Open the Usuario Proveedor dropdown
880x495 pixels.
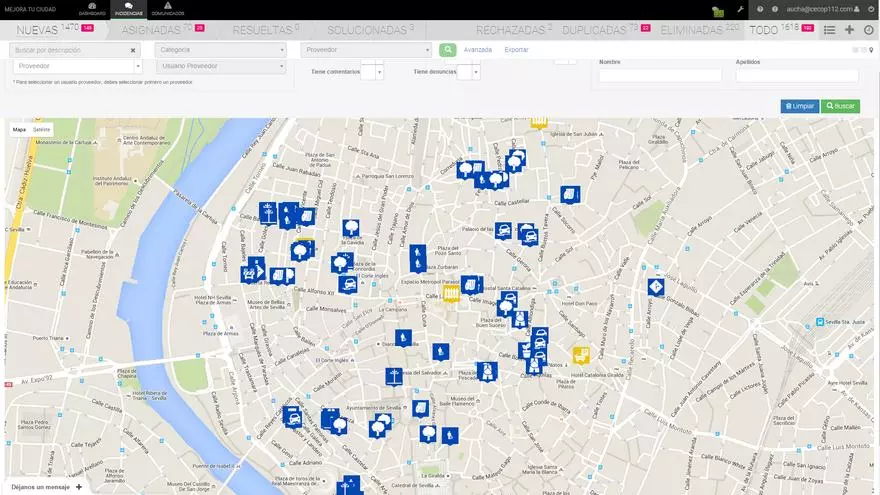click(221, 66)
